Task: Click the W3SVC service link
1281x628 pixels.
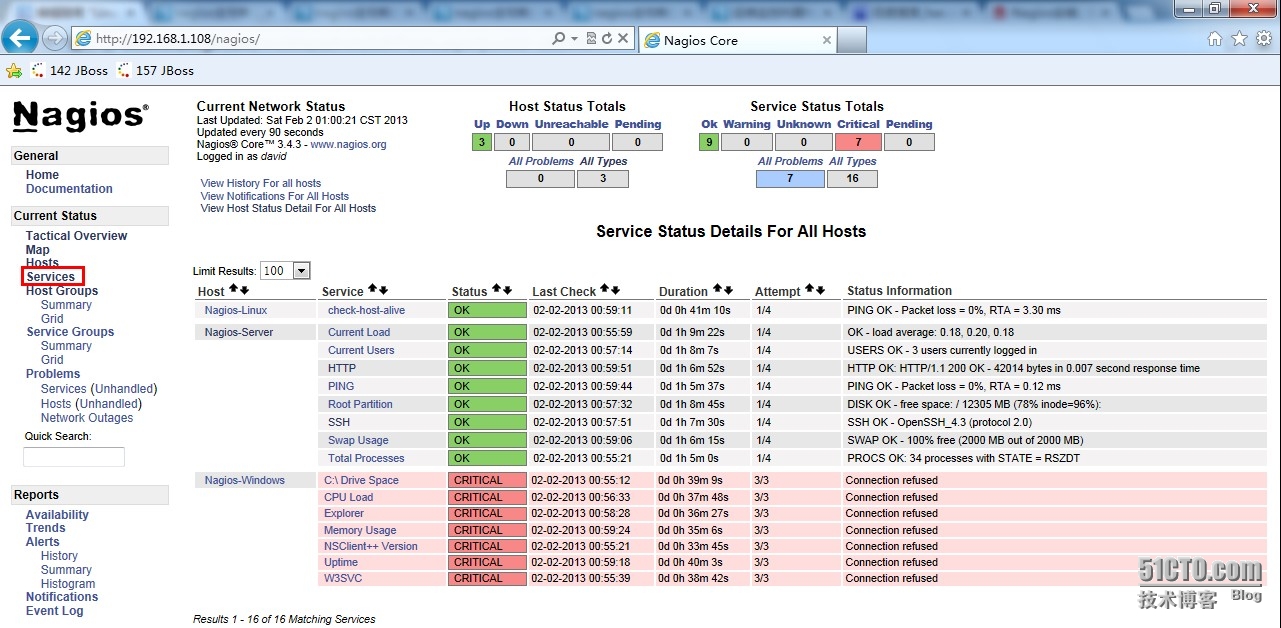Action: click(343, 578)
